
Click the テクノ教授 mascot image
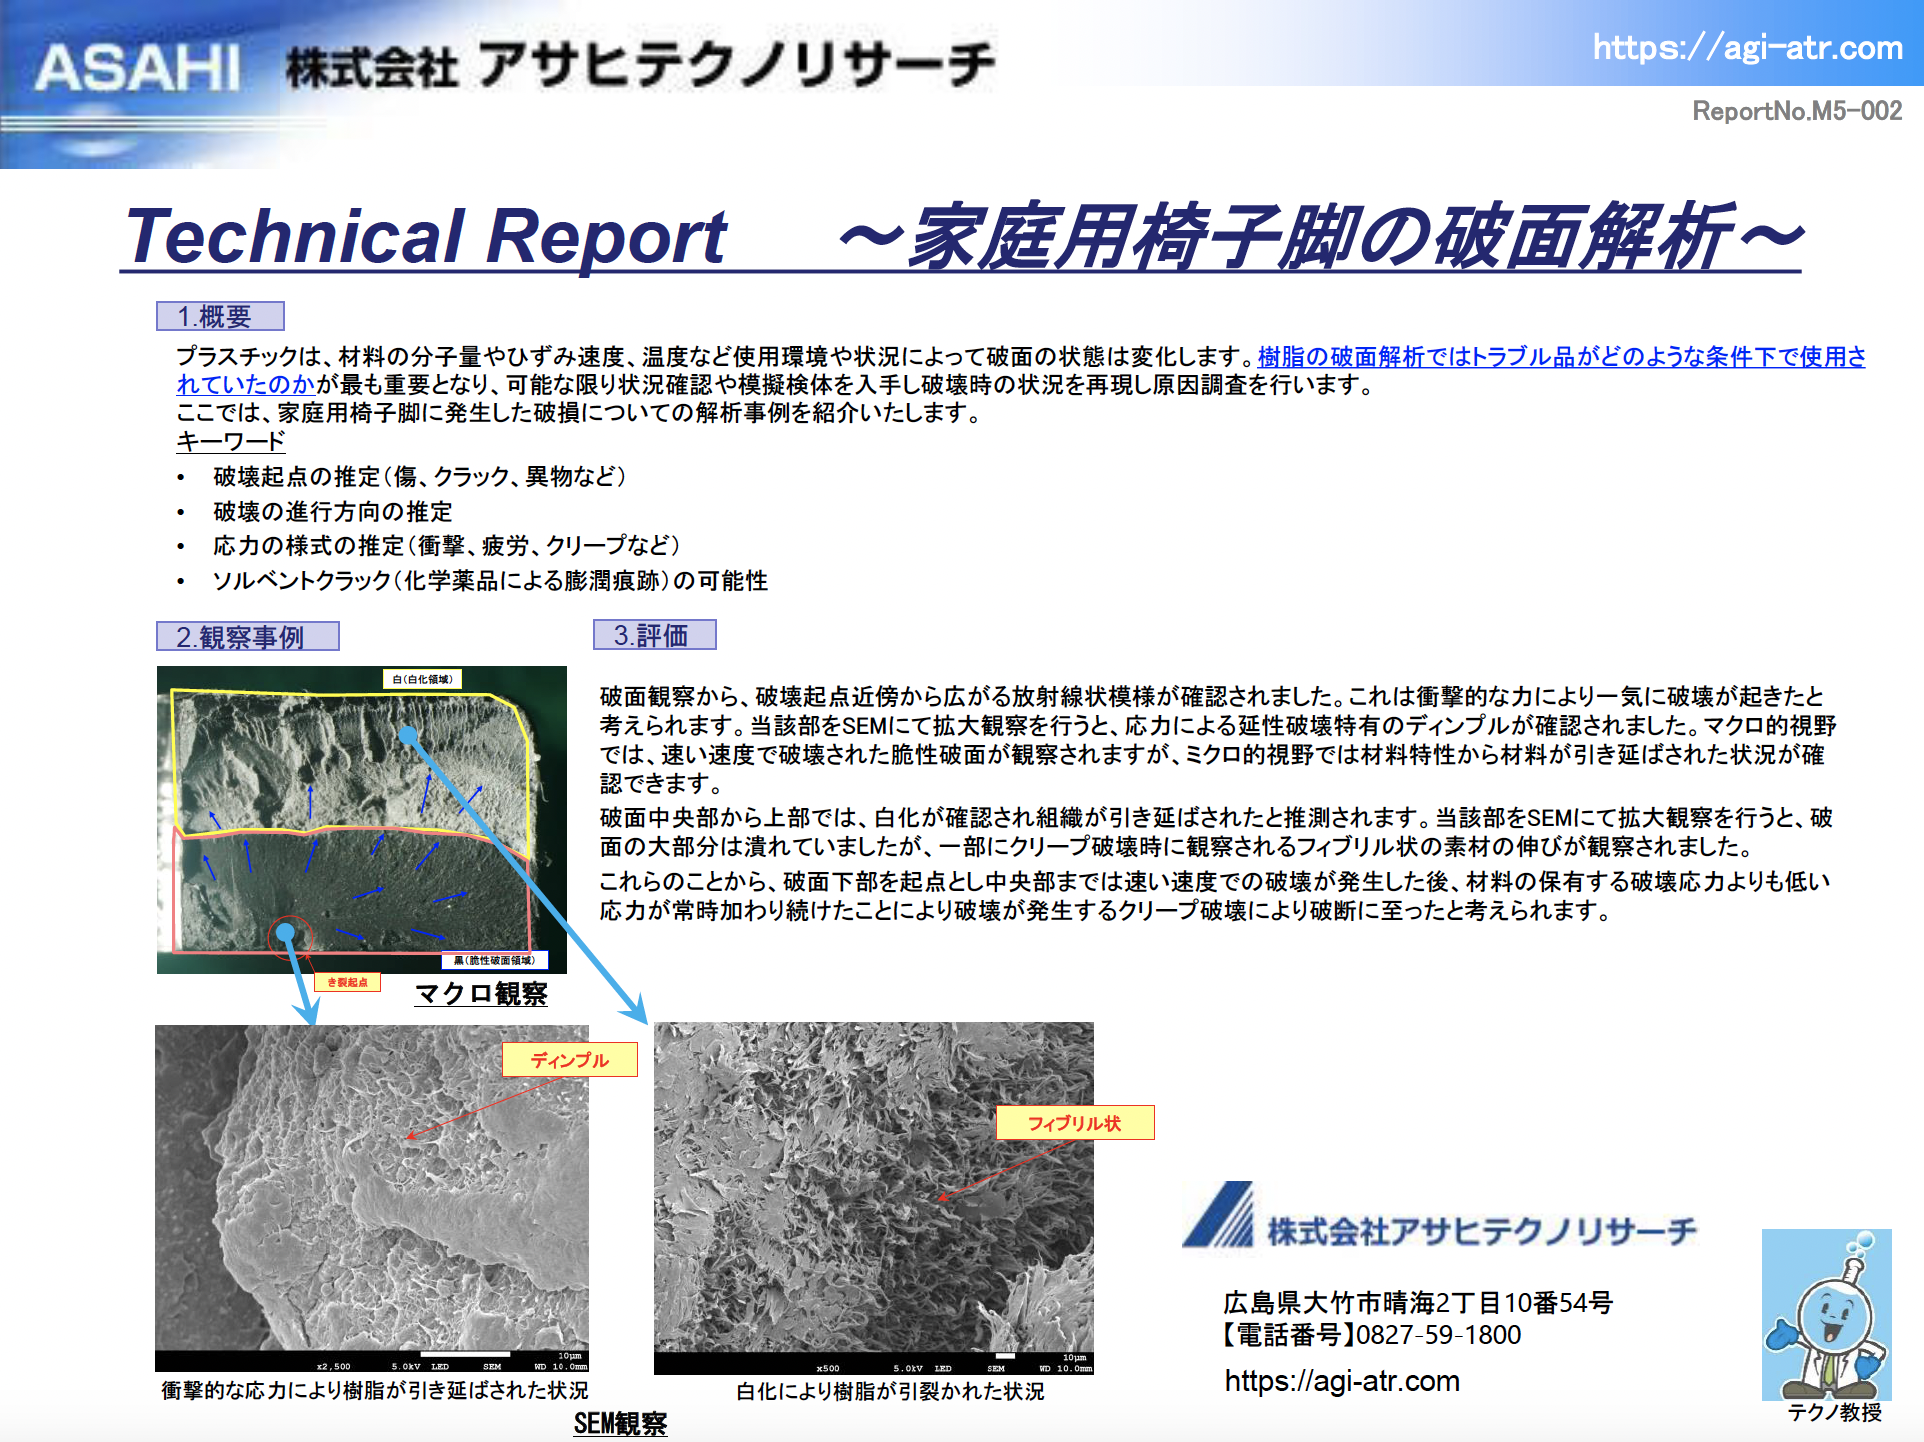click(x=1826, y=1314)
